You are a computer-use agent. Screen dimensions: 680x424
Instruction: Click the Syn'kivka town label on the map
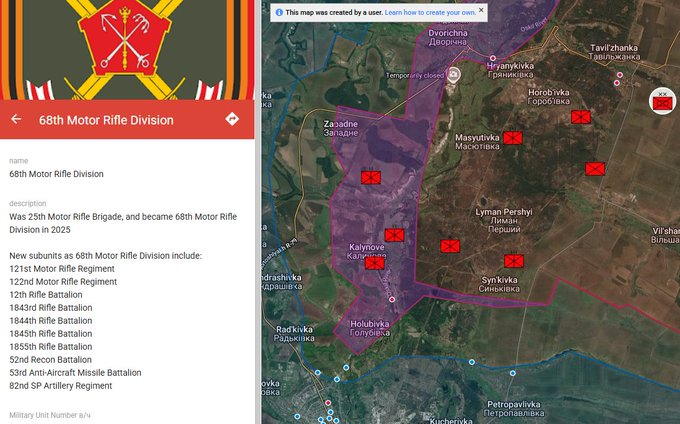tap(502, 284)
